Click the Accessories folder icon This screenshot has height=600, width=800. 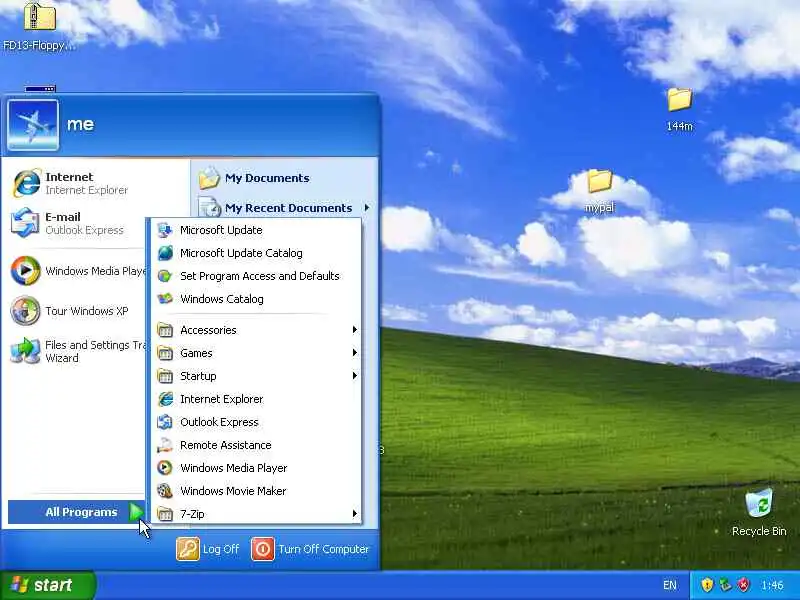coord(165,330)
